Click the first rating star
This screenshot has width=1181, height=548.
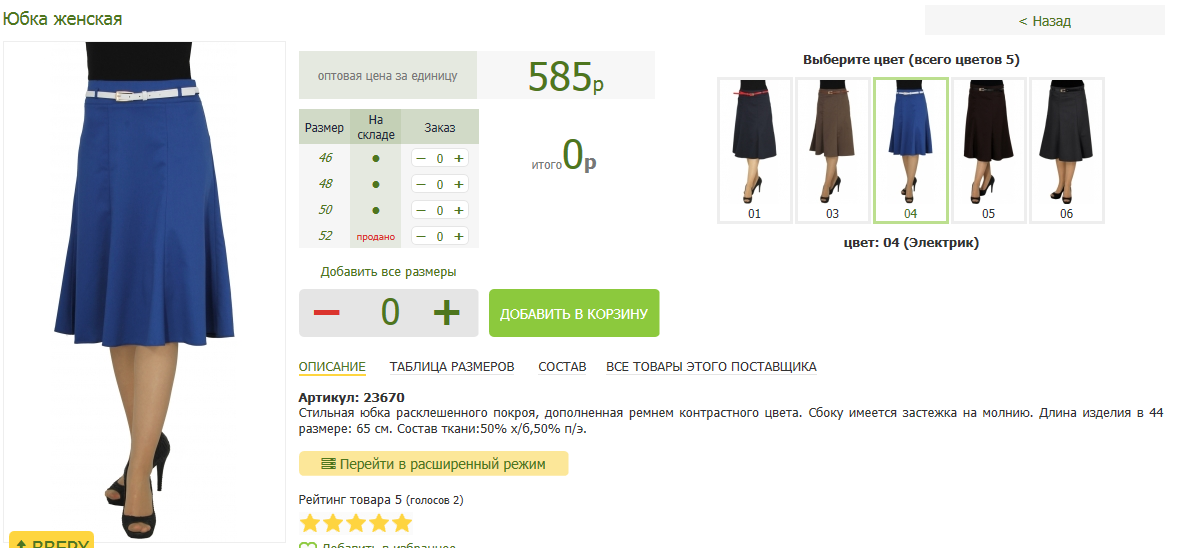[x=310, y=523]
